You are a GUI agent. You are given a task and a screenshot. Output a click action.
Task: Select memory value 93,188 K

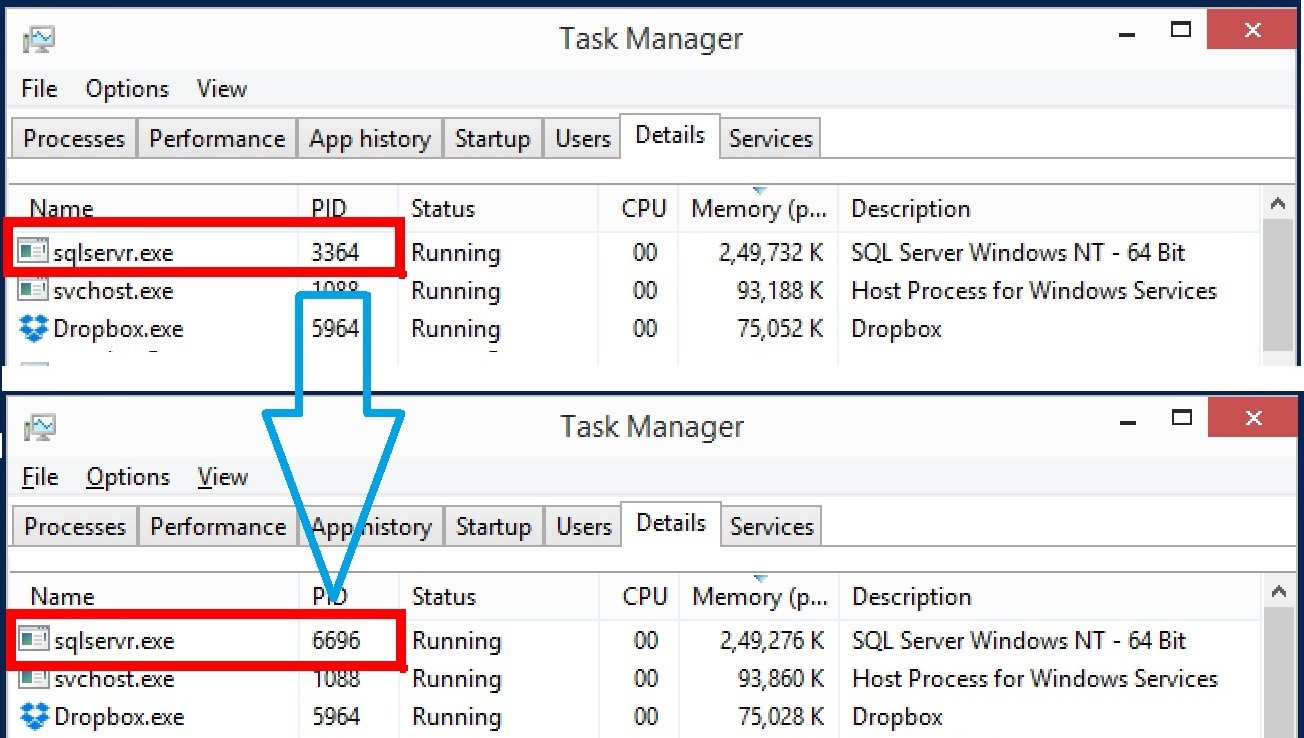coord(781,291)
